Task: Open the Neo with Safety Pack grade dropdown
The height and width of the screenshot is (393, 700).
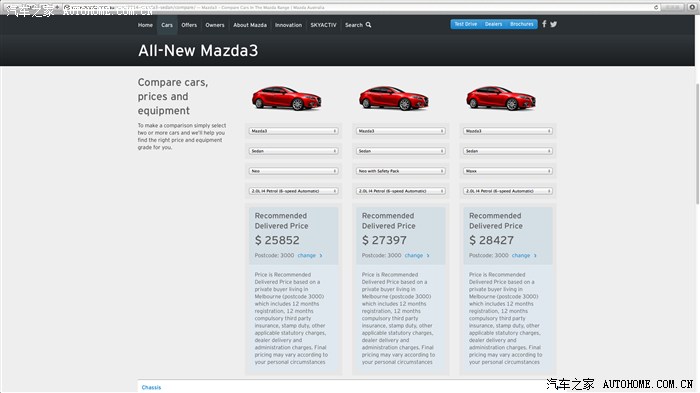Action: (401, 171)
